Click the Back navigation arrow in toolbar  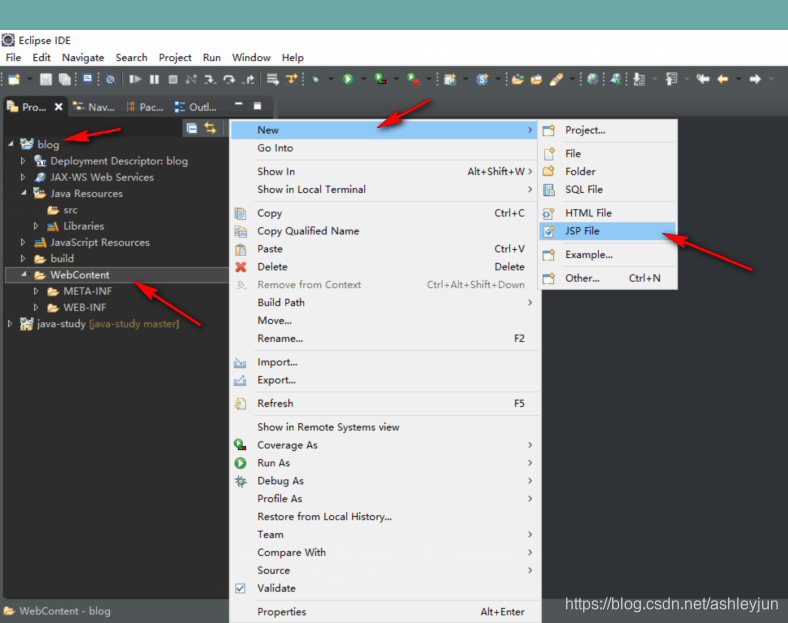(723, 79)
